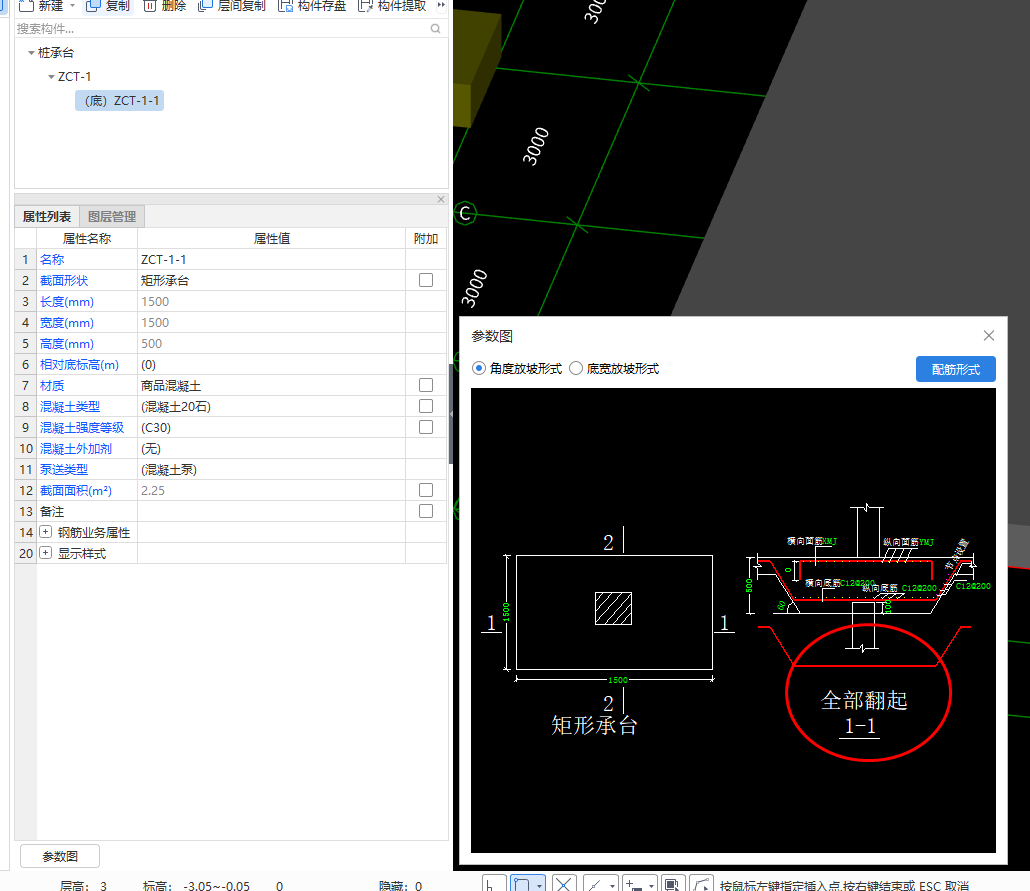Click the plus offset point icon
The width and height of the screenshot is (1030, 891).
pyautogui.click(x=634, y=884)
